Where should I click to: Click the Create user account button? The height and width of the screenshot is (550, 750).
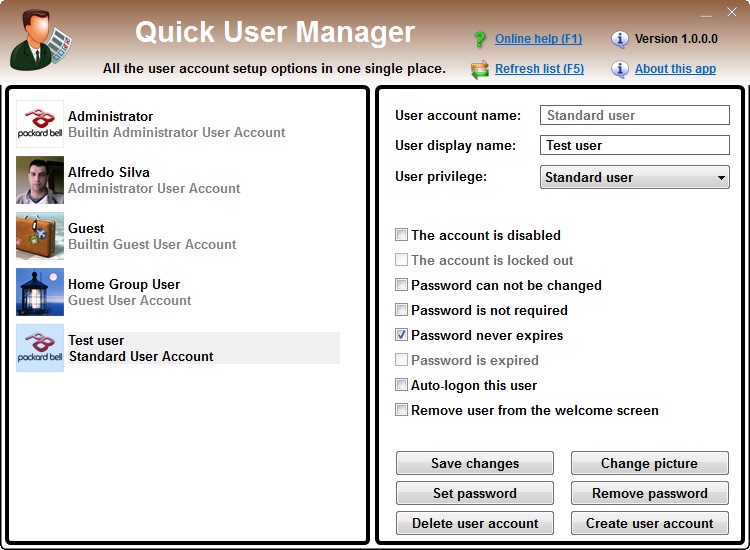coord(650,523)
